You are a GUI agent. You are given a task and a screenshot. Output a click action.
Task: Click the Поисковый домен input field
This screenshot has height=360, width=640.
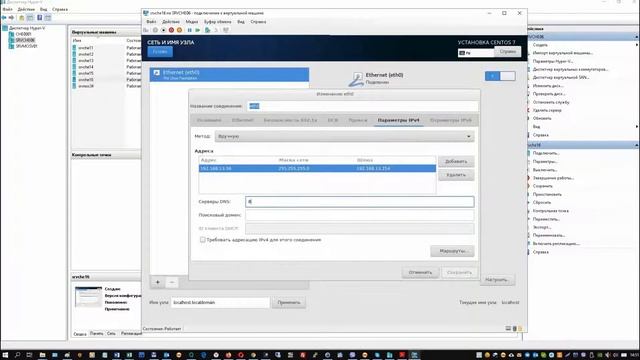tap(360, 215)
